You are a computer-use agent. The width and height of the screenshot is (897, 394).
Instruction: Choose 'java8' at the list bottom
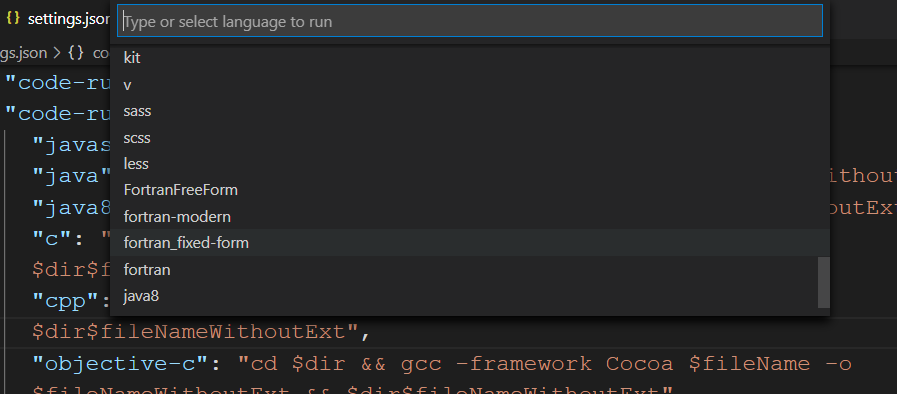(470, 296)
